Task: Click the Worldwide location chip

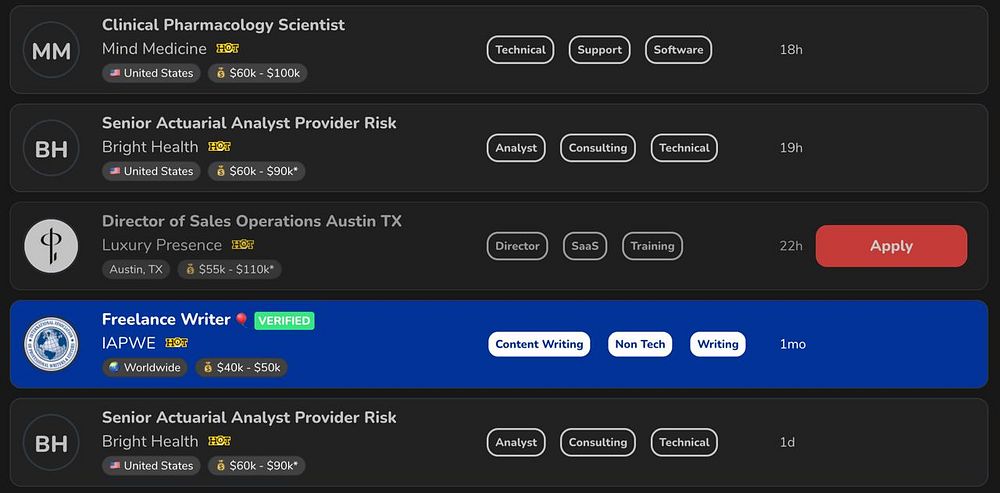Action: [x=144, y=368]
